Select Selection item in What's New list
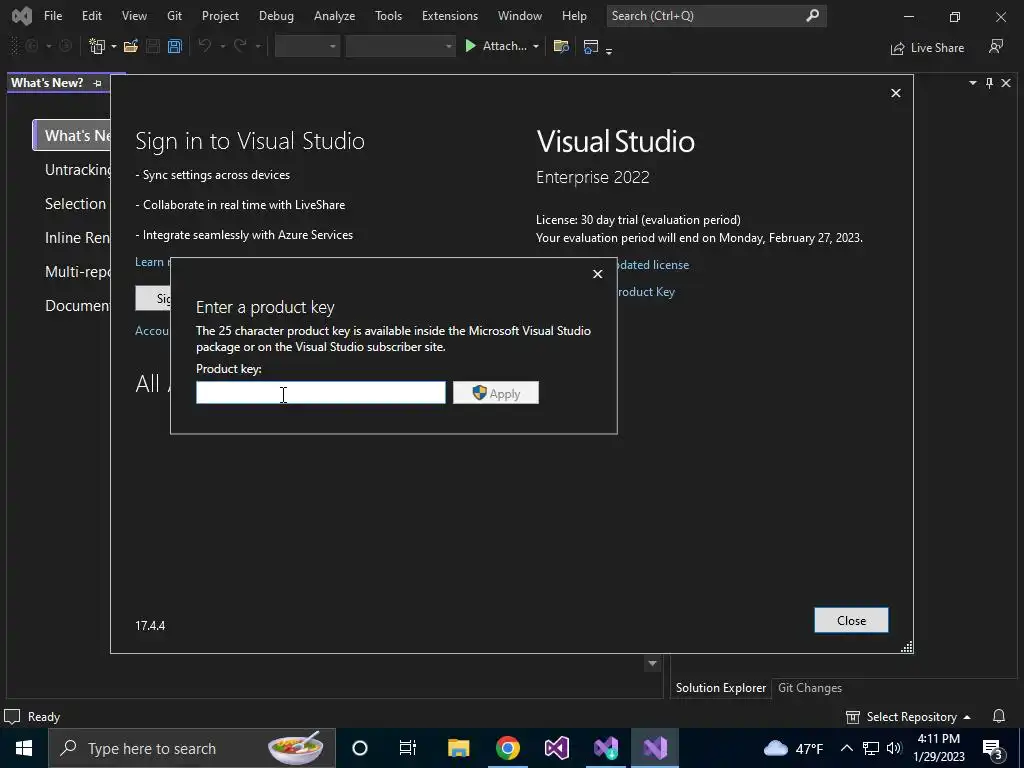The height and width of the screenshot is (768, 1024). 75,204
